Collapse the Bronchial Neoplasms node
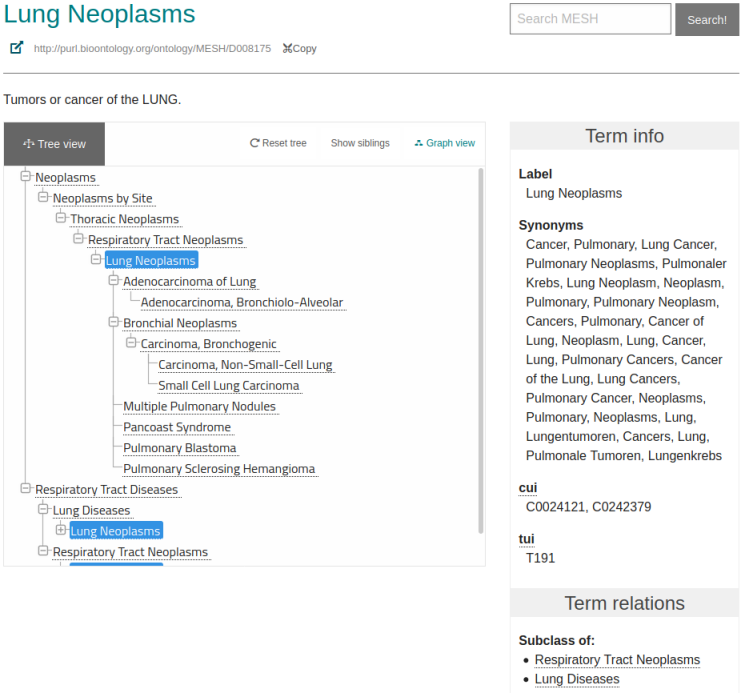Image resolution: width=745 pixels, height=693 pixels. point(113,323)
